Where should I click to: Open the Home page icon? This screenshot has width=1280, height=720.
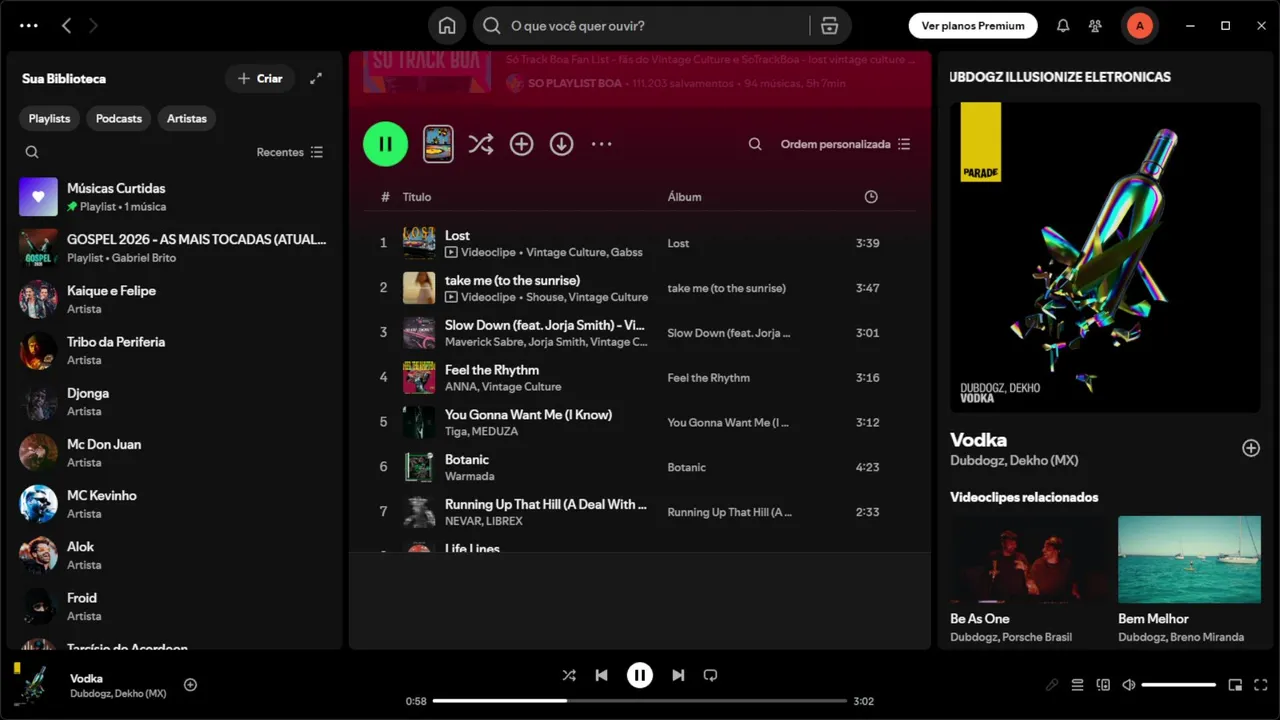coord(447,26)
